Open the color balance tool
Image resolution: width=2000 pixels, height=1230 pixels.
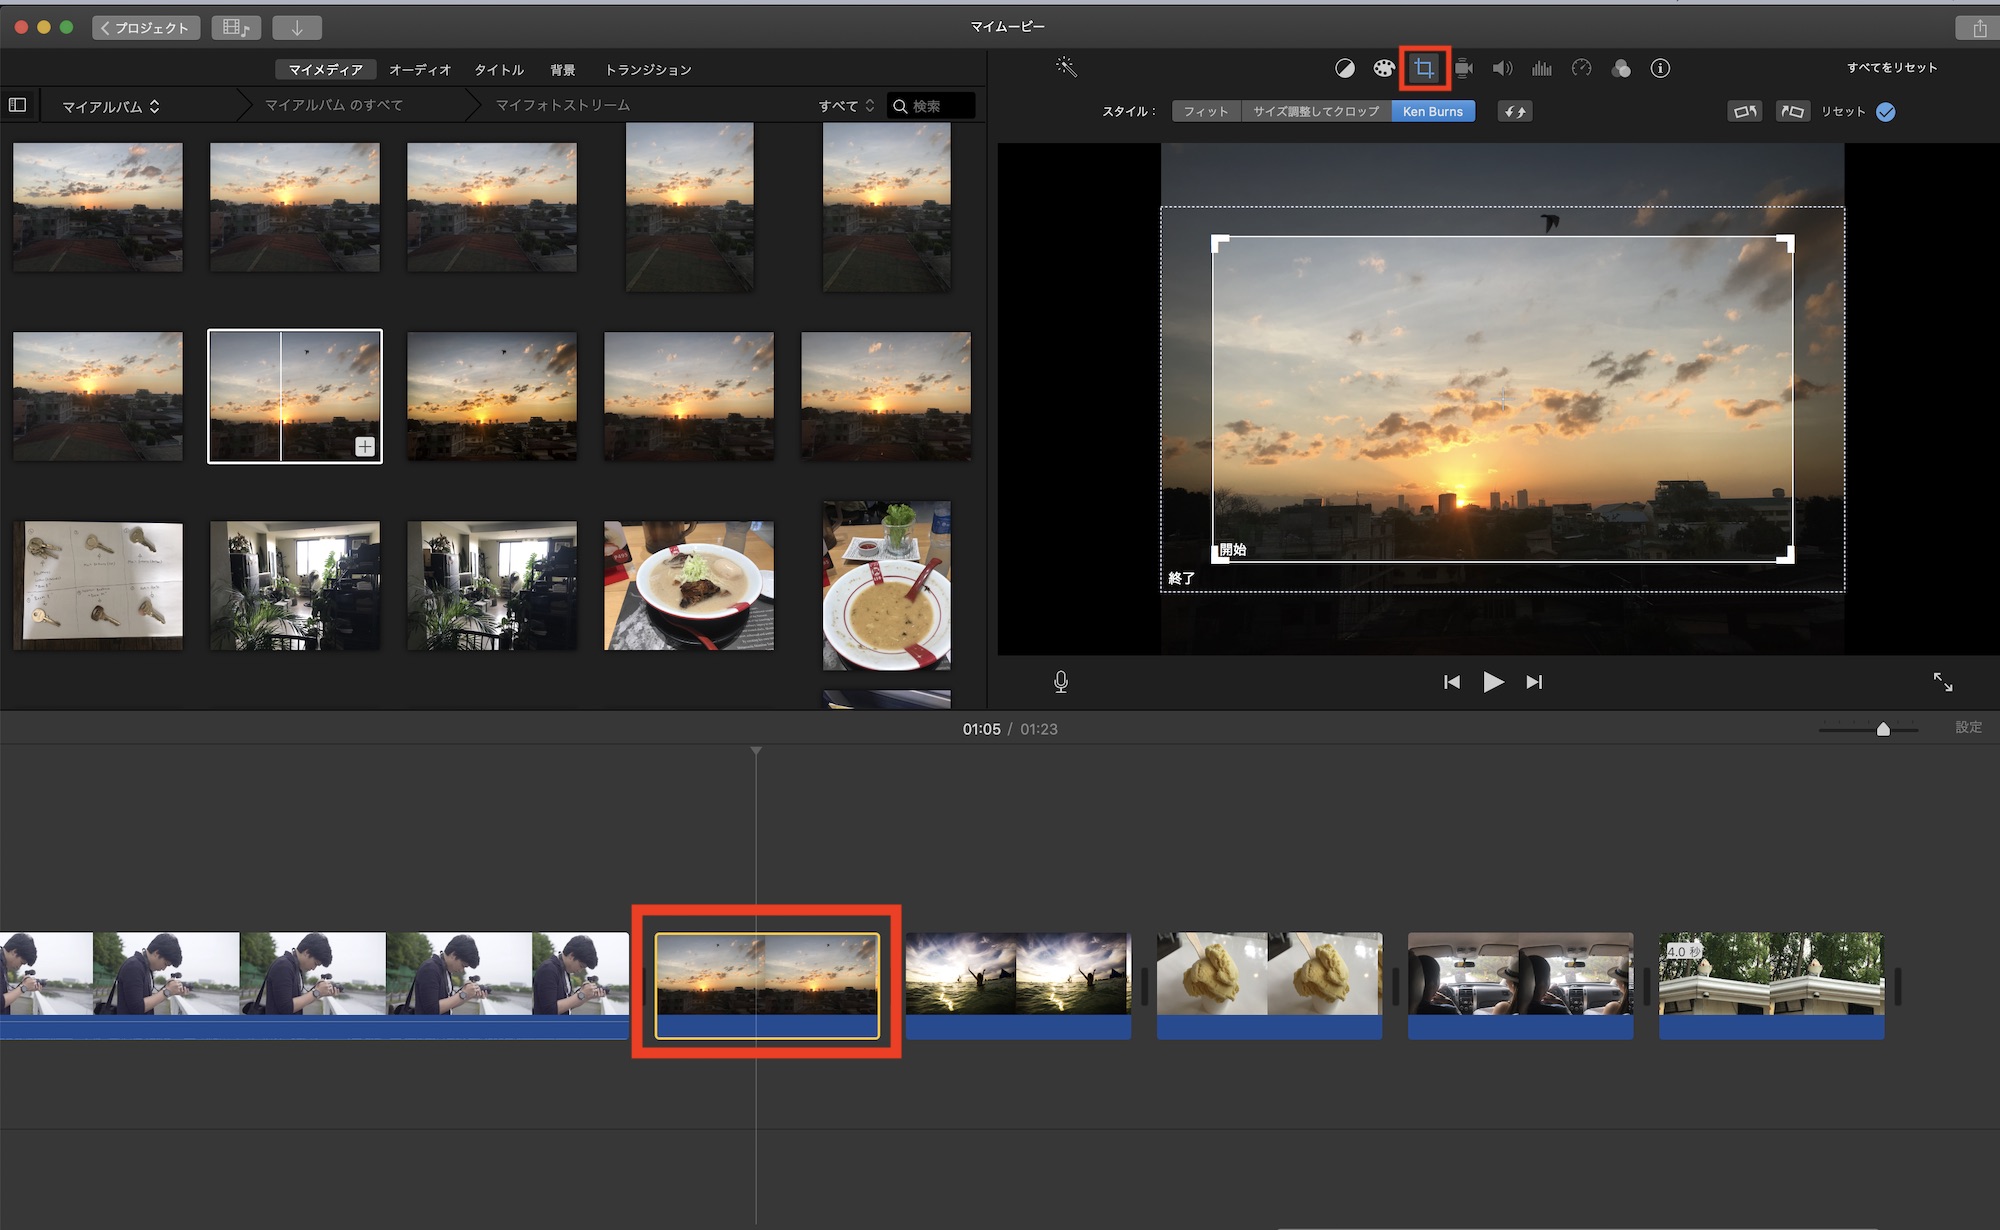coord(1345,68)
